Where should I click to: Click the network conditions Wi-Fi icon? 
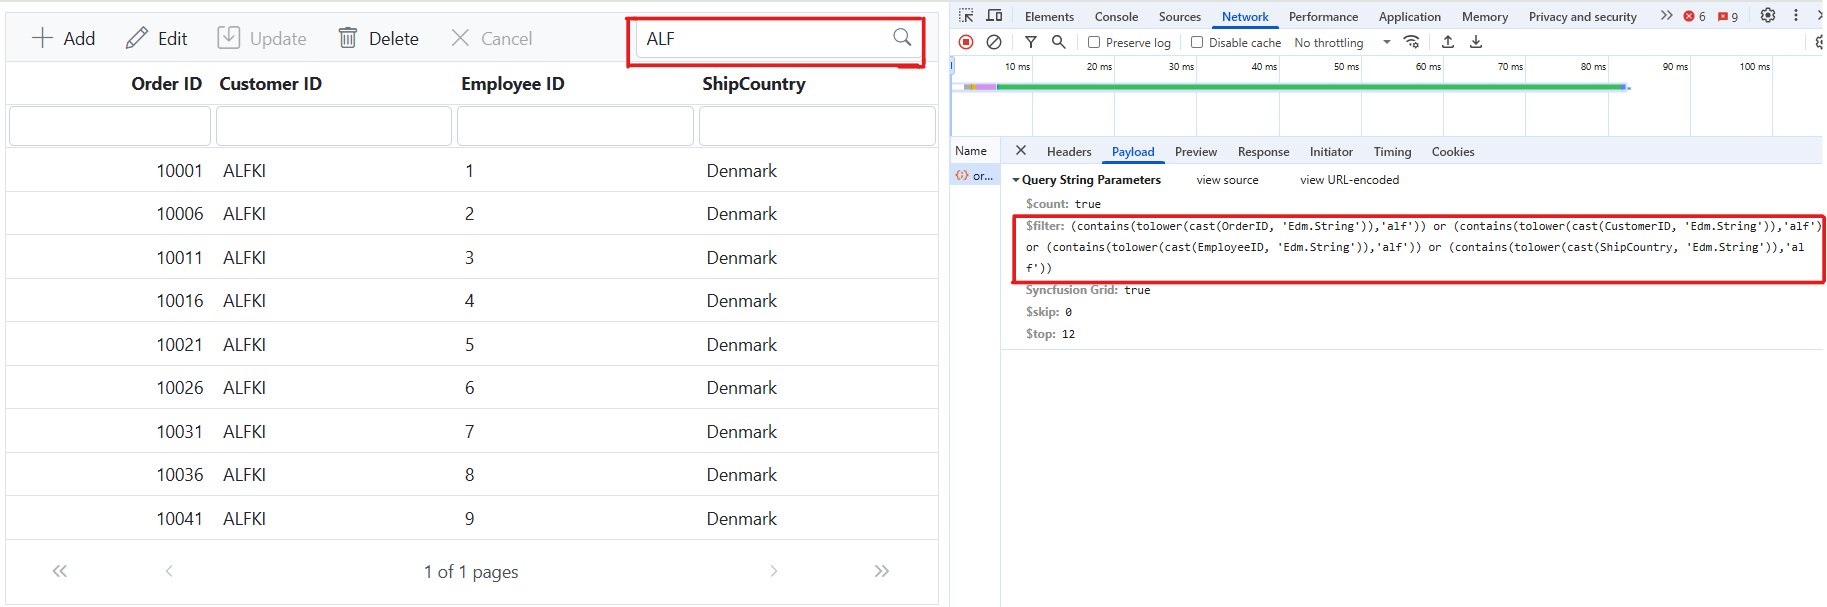1412,42
